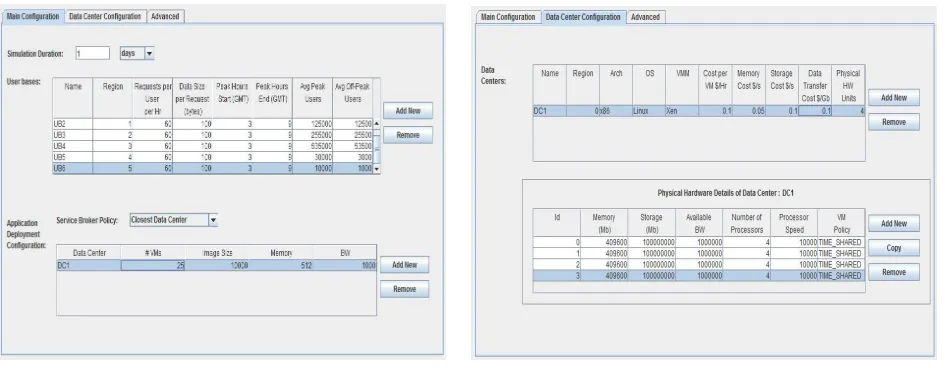This screenshot has width=946, height=368.
Task: Click the Memory cell showing 512
Action: click(x=281, y=265)
